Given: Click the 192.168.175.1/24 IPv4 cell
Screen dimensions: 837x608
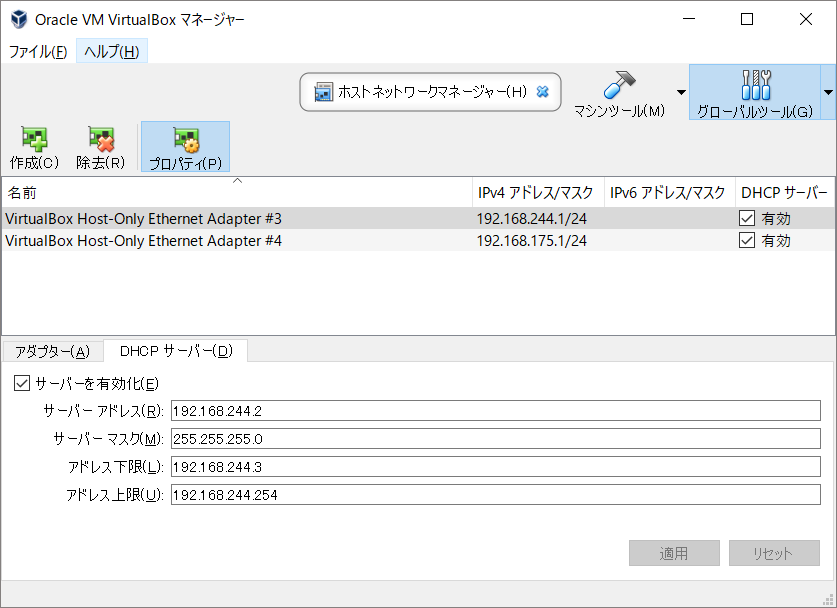Looking at the screenshot, I should tap(532, 241).
